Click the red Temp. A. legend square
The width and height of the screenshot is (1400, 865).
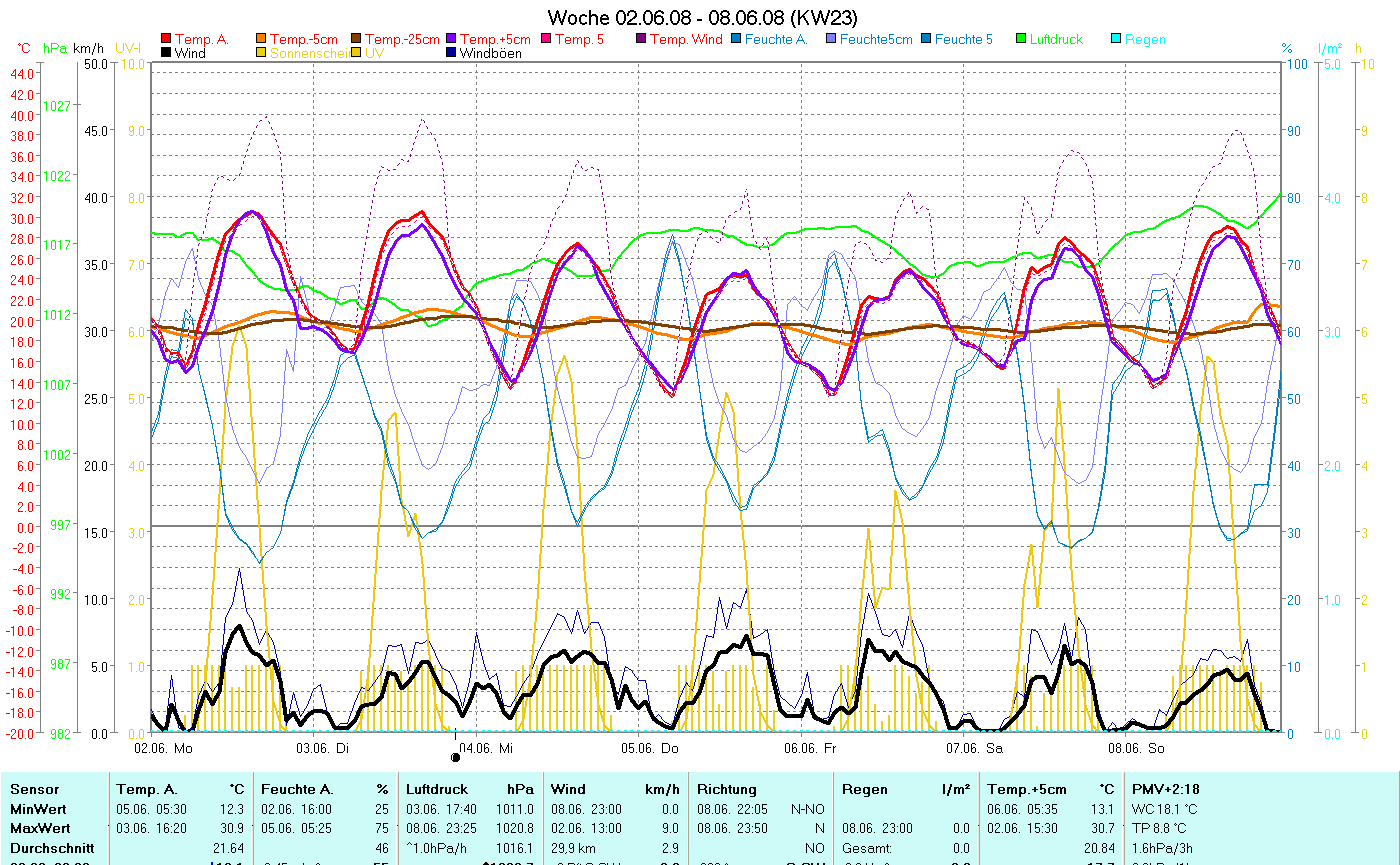click(x=166, y=39)
